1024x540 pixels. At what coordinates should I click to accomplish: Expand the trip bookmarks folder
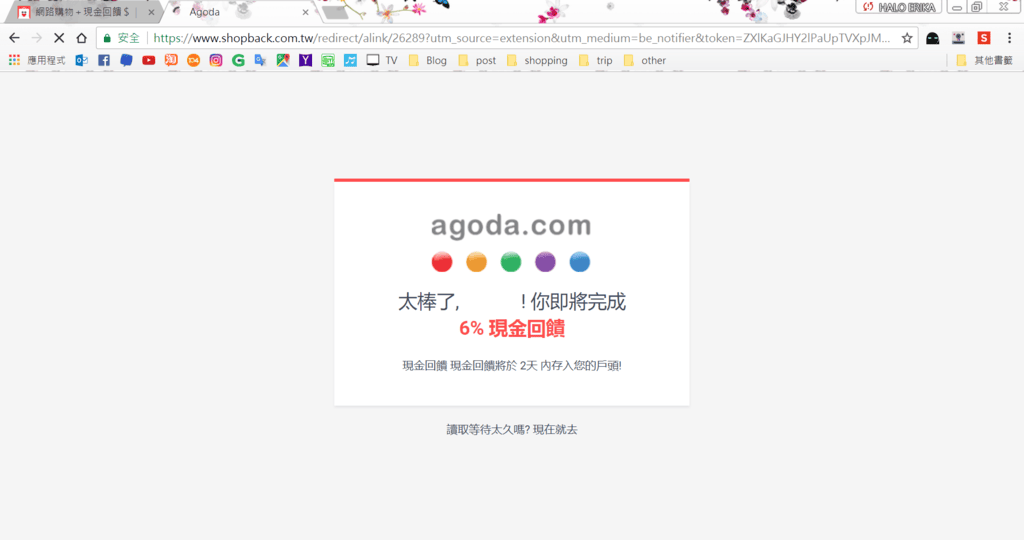click(x=595, y=60)
